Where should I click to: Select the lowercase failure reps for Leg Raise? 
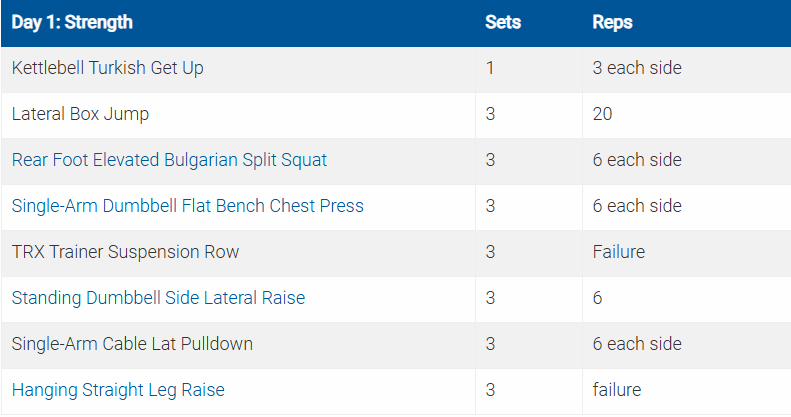click(x=616, y=390)
